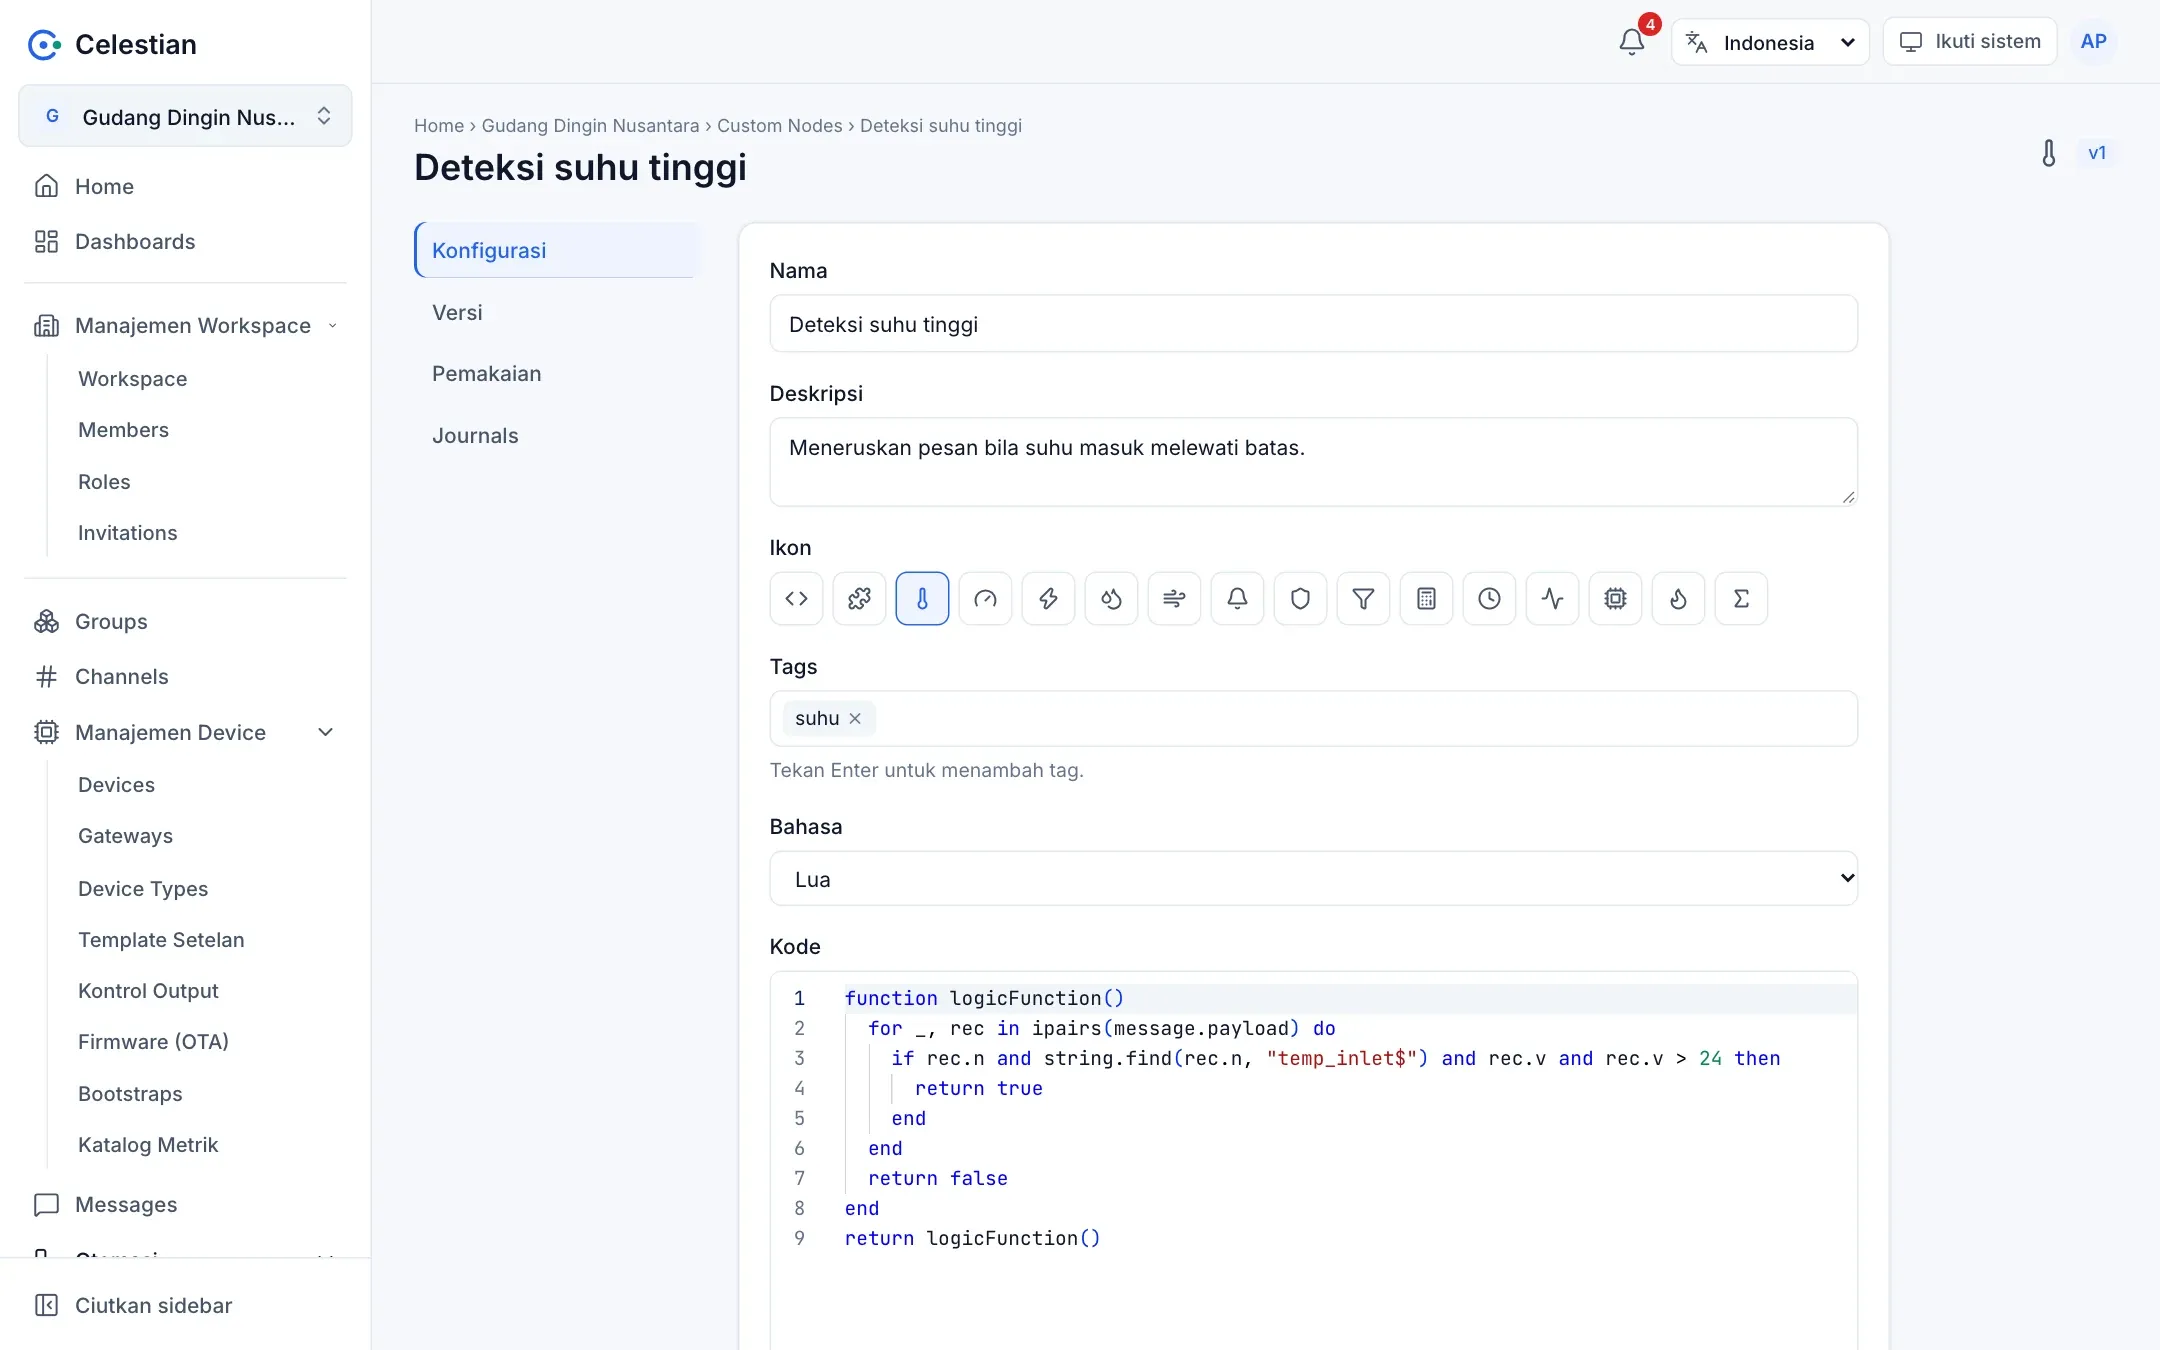The image size is (2160, 1350).
Task: Open the Gudang Dingin workspace switcher
Action: [x=185, y=116]
